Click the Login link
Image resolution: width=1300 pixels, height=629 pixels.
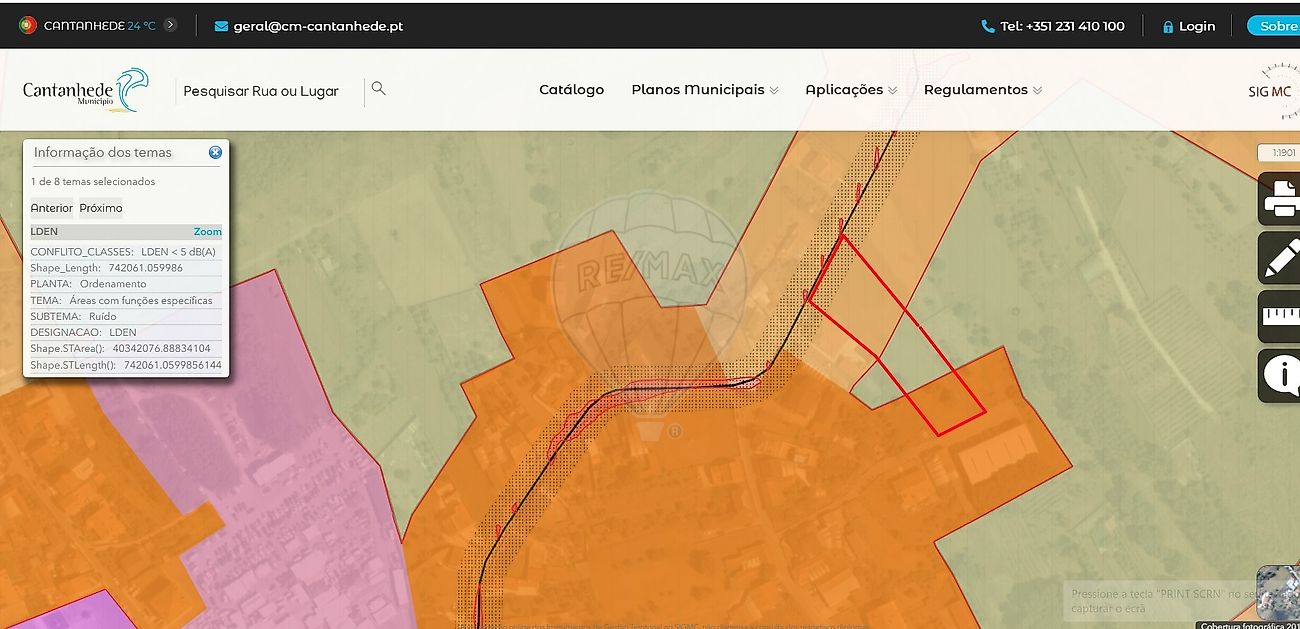1189,26
